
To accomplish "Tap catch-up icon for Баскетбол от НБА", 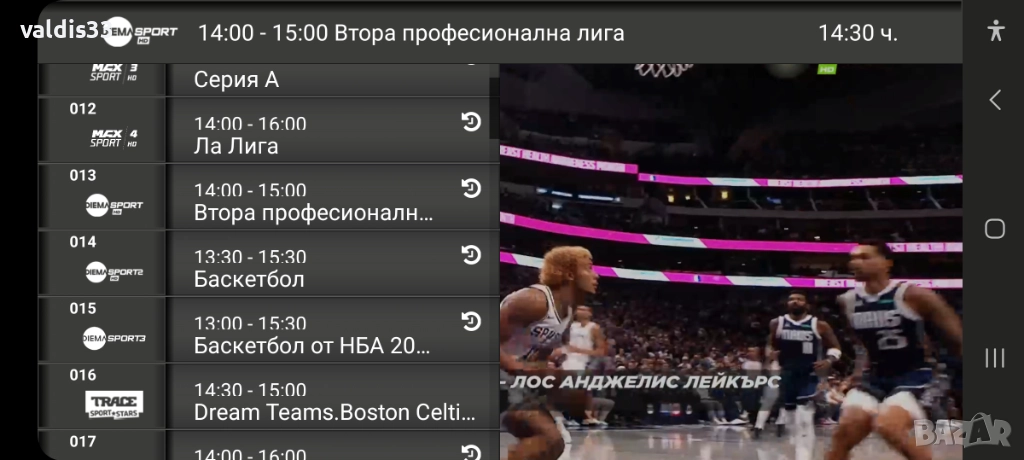I will click(x=471, y=321).
